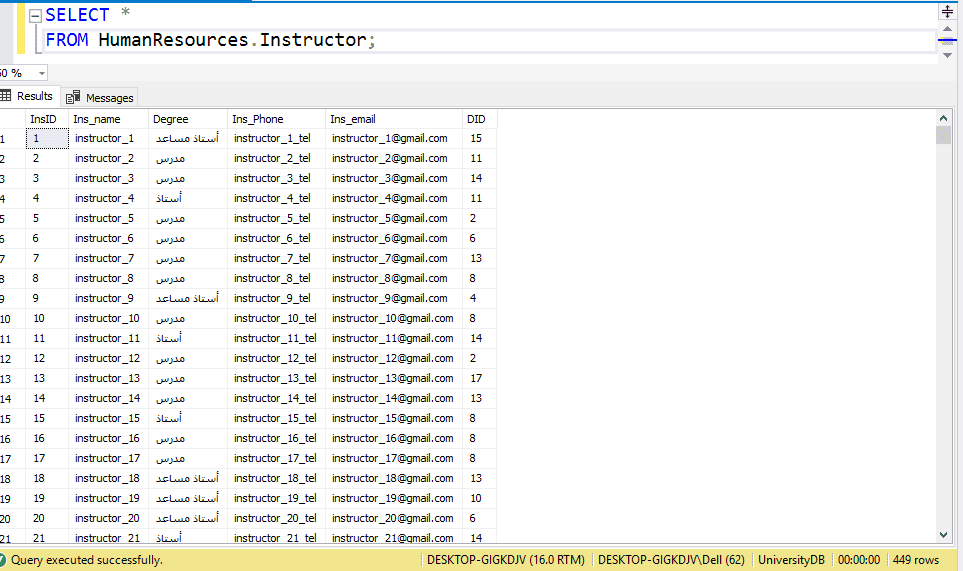This screenshot has height=571, width=963.
Task: Select the DID value 15 for instructor_1
Action: 480,138
